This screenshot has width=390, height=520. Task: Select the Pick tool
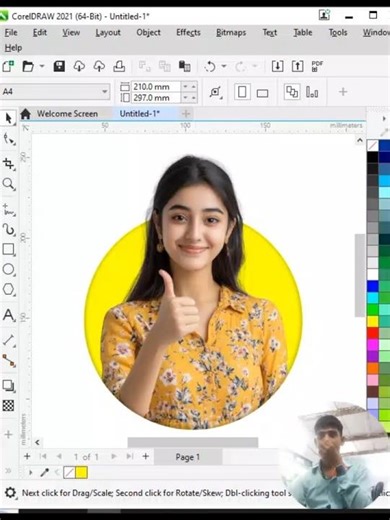tap(8, 119)
